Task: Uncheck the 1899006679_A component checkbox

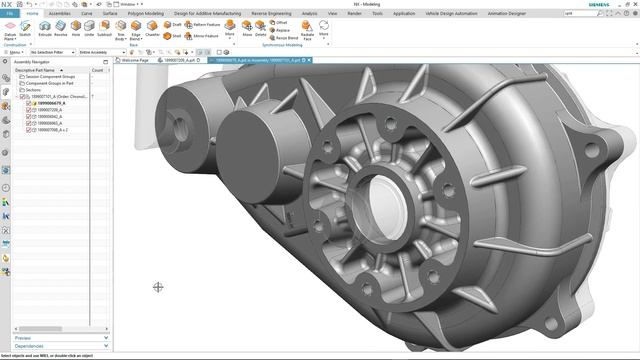Action: pyautogui.click(x=29, y=103)
